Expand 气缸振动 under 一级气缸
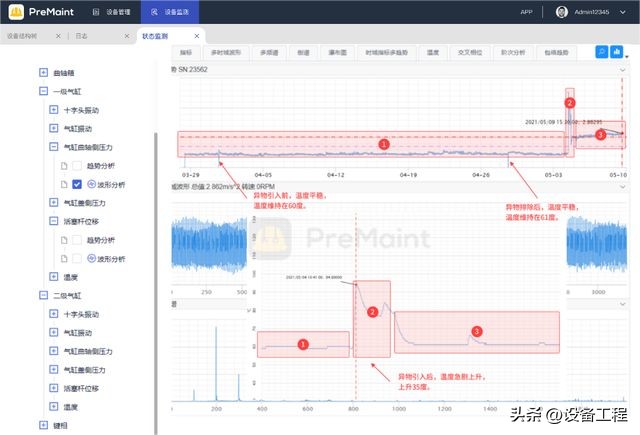 click(53, 128)
